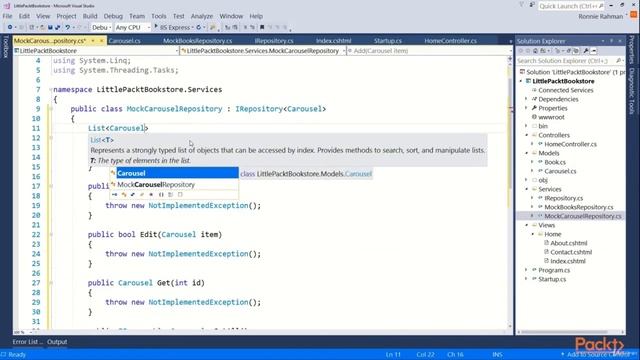
Task: Open the Output panel tab
Action: (57, 342)
